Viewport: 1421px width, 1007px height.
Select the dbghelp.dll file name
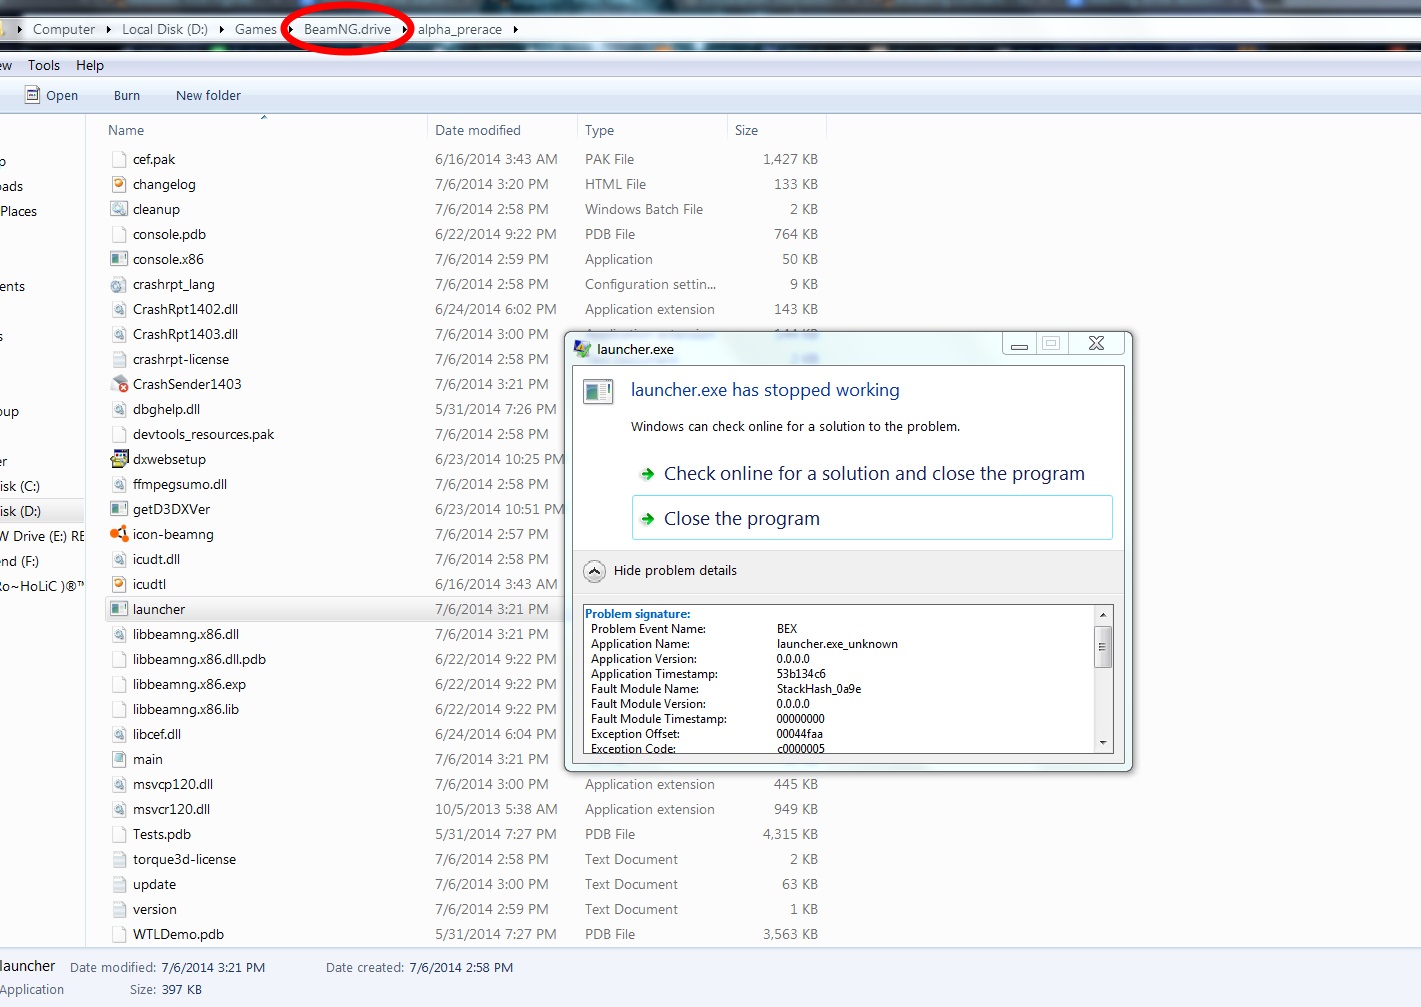tap(166, 409)
